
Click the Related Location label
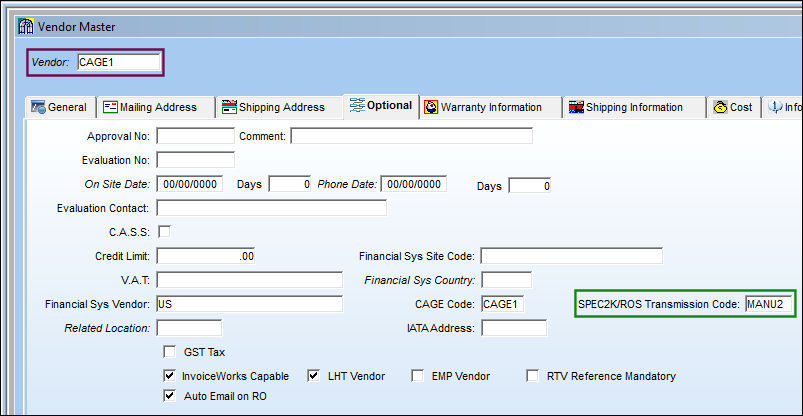(108, 328)
